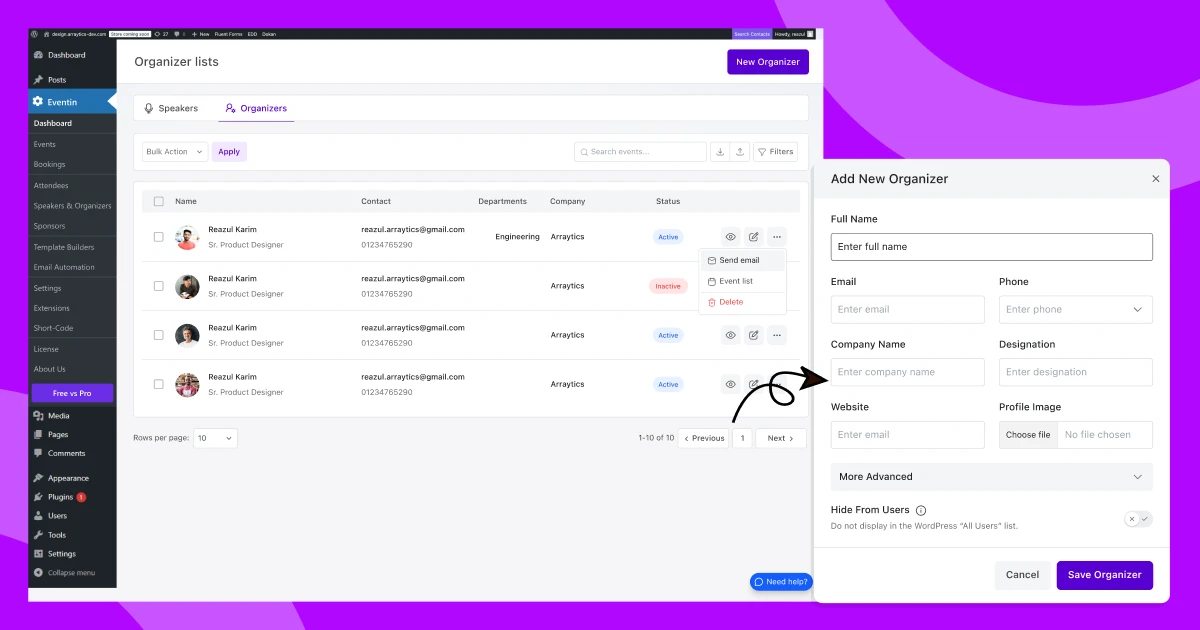Expand the More Advanced section
The height and width of the screenshot is (630, 1200).
click(991, 477)
